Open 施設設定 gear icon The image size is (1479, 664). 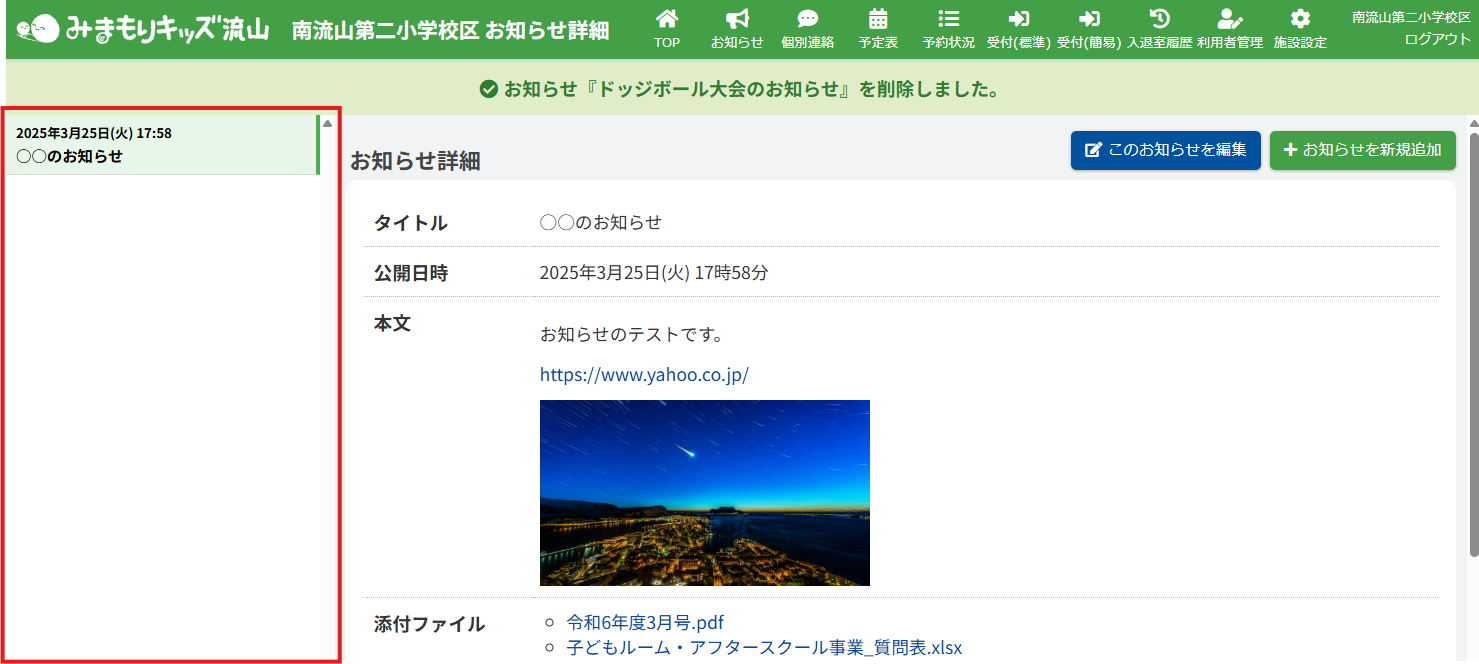pyautogui.click(x=1299, y=20)
